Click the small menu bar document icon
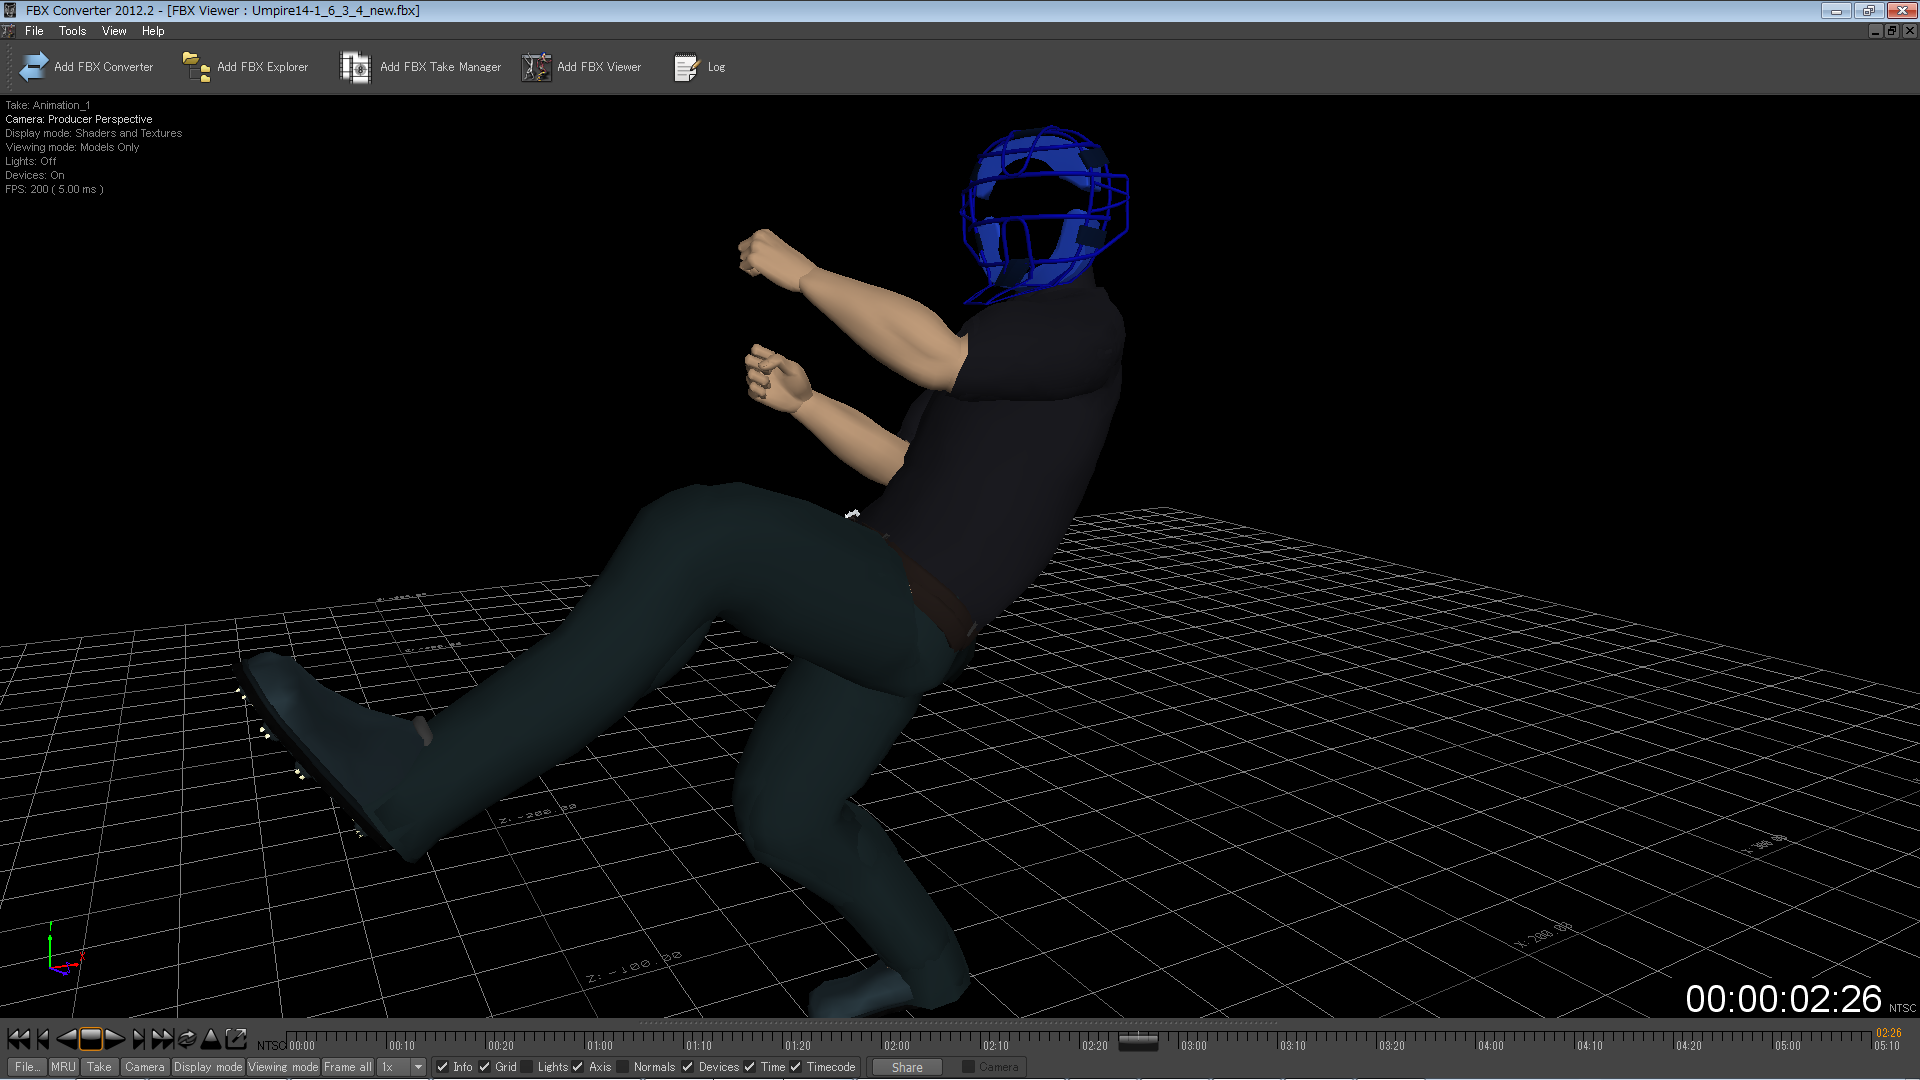The width and height of the screenshot is (1920, 1080). (x=9, y=31)
